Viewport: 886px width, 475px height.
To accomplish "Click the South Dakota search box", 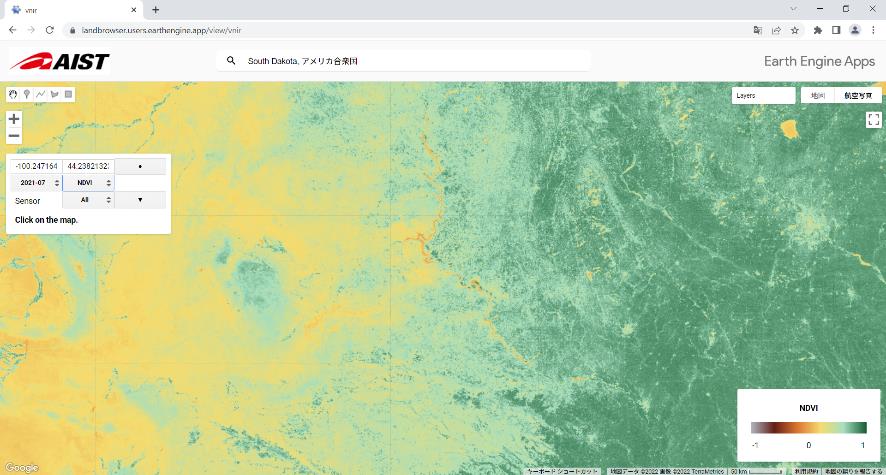I will 403,60.
